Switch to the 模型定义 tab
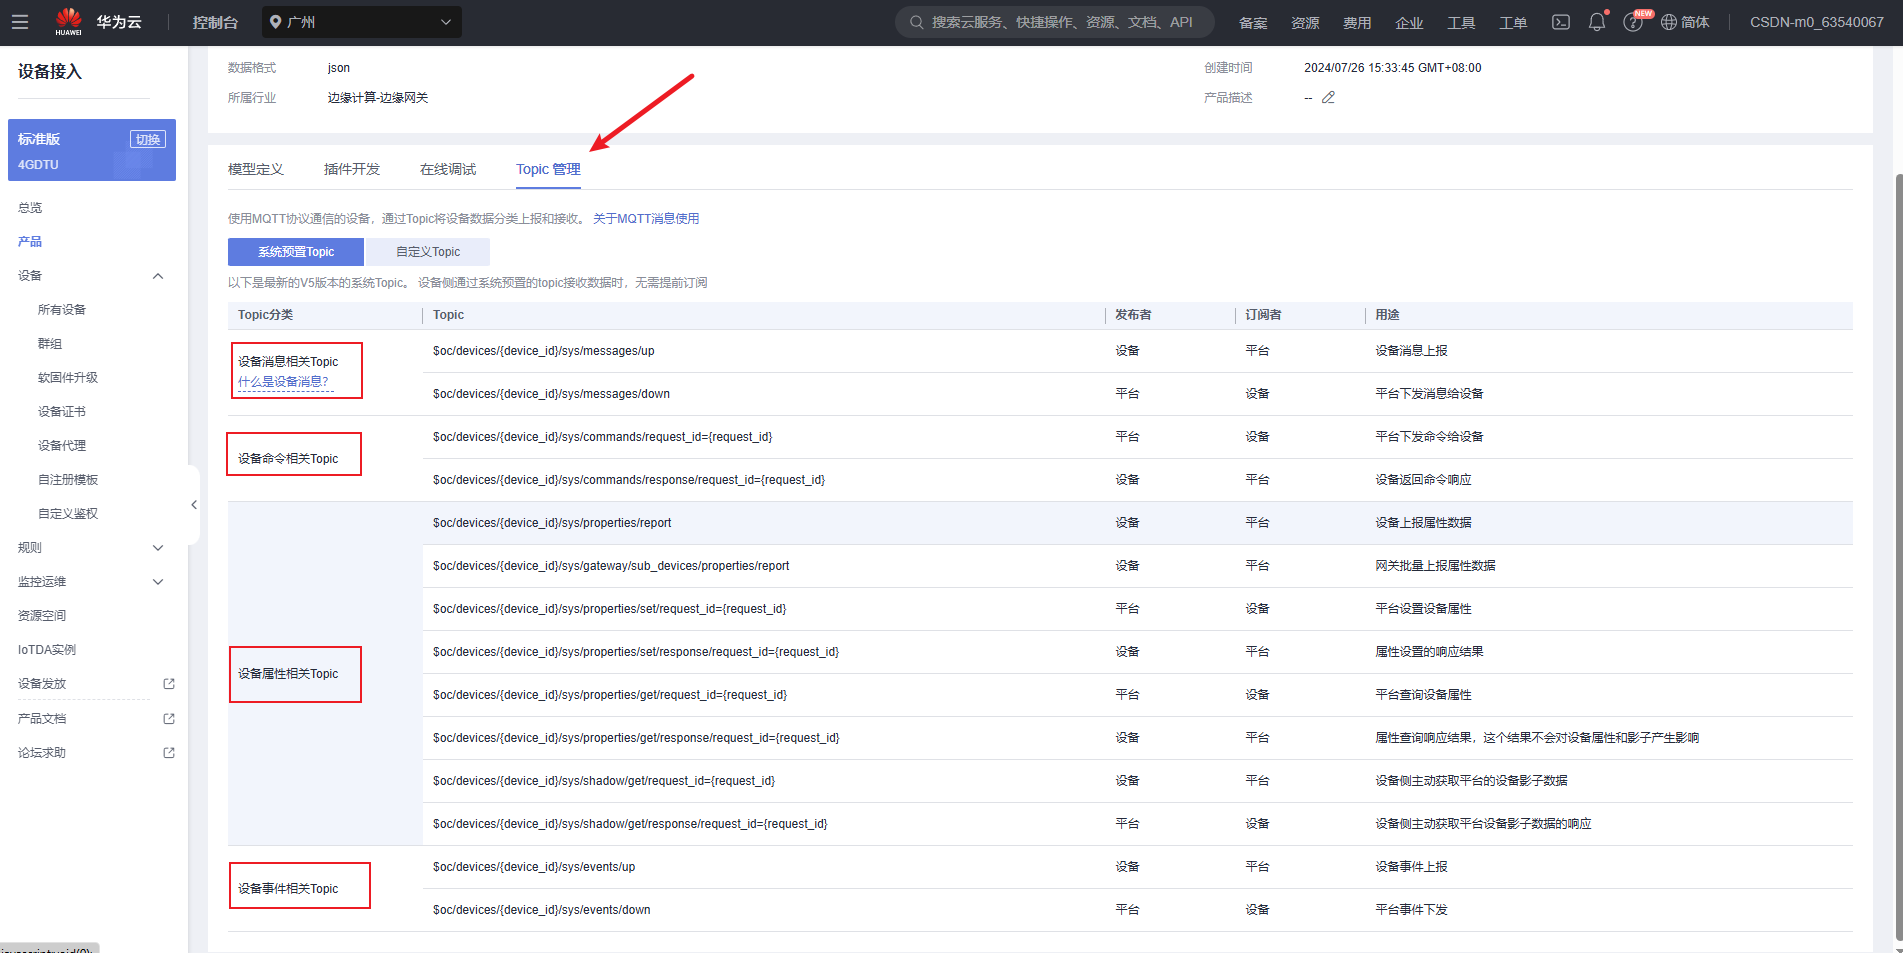1903x953 pixels. 256,169
